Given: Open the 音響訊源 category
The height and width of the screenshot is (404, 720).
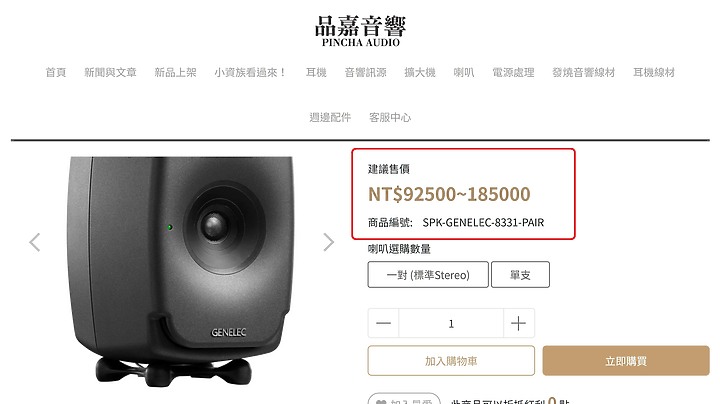Looking at the screenshot, I should click(366, 73).
